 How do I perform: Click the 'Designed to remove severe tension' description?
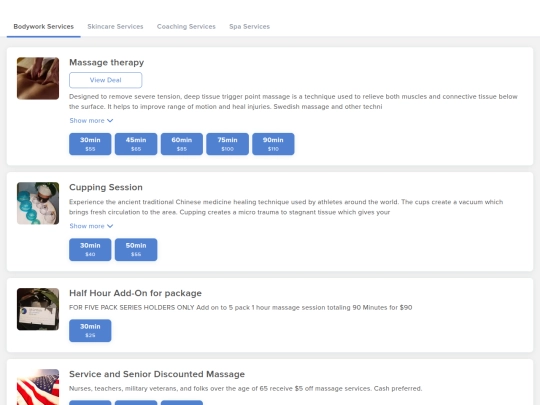point(293,102)
